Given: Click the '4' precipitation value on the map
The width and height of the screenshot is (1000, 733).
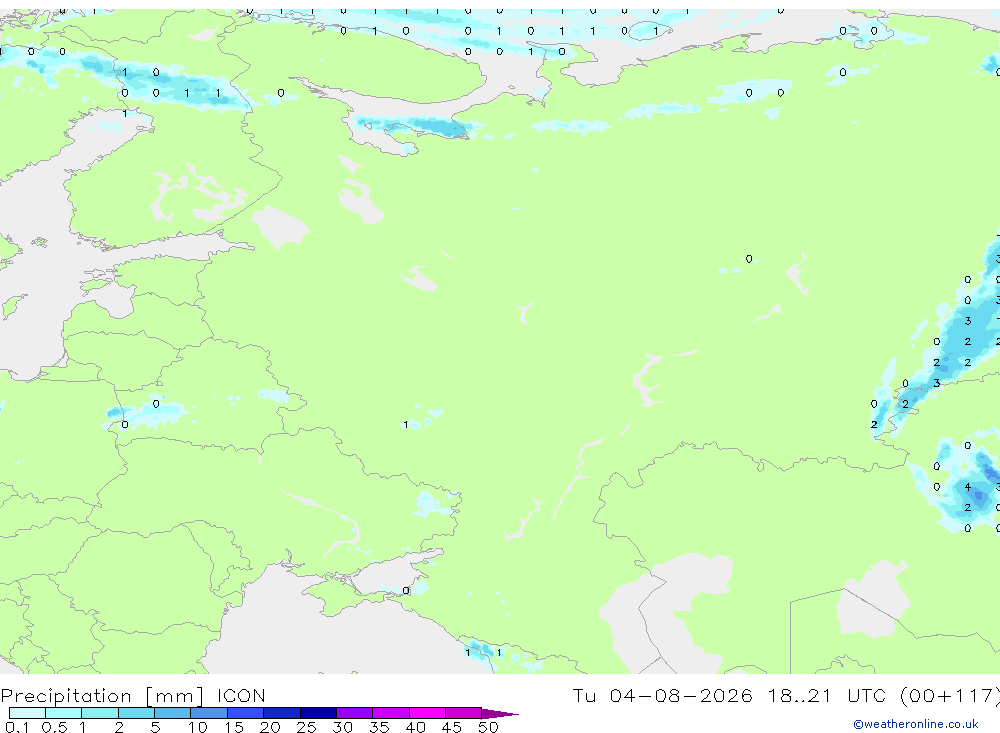Looking at the screenshot, I should [x=967, y=487].
